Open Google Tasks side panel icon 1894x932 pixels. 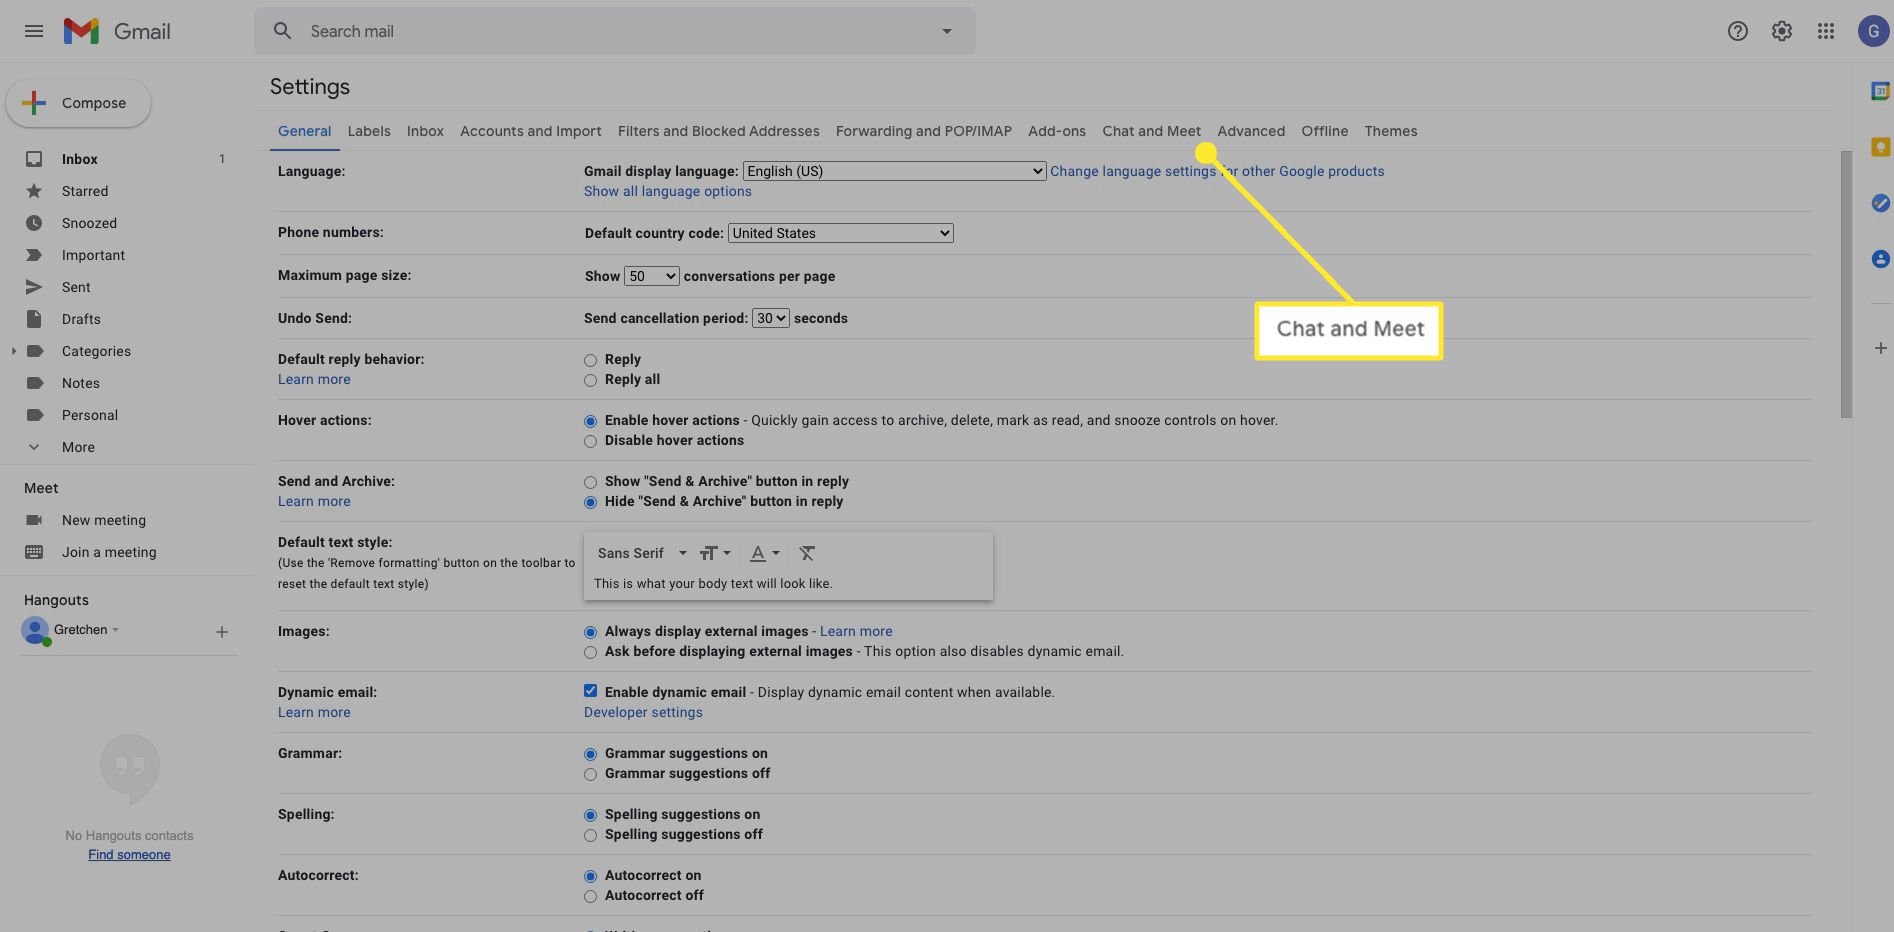(1880, 203)
